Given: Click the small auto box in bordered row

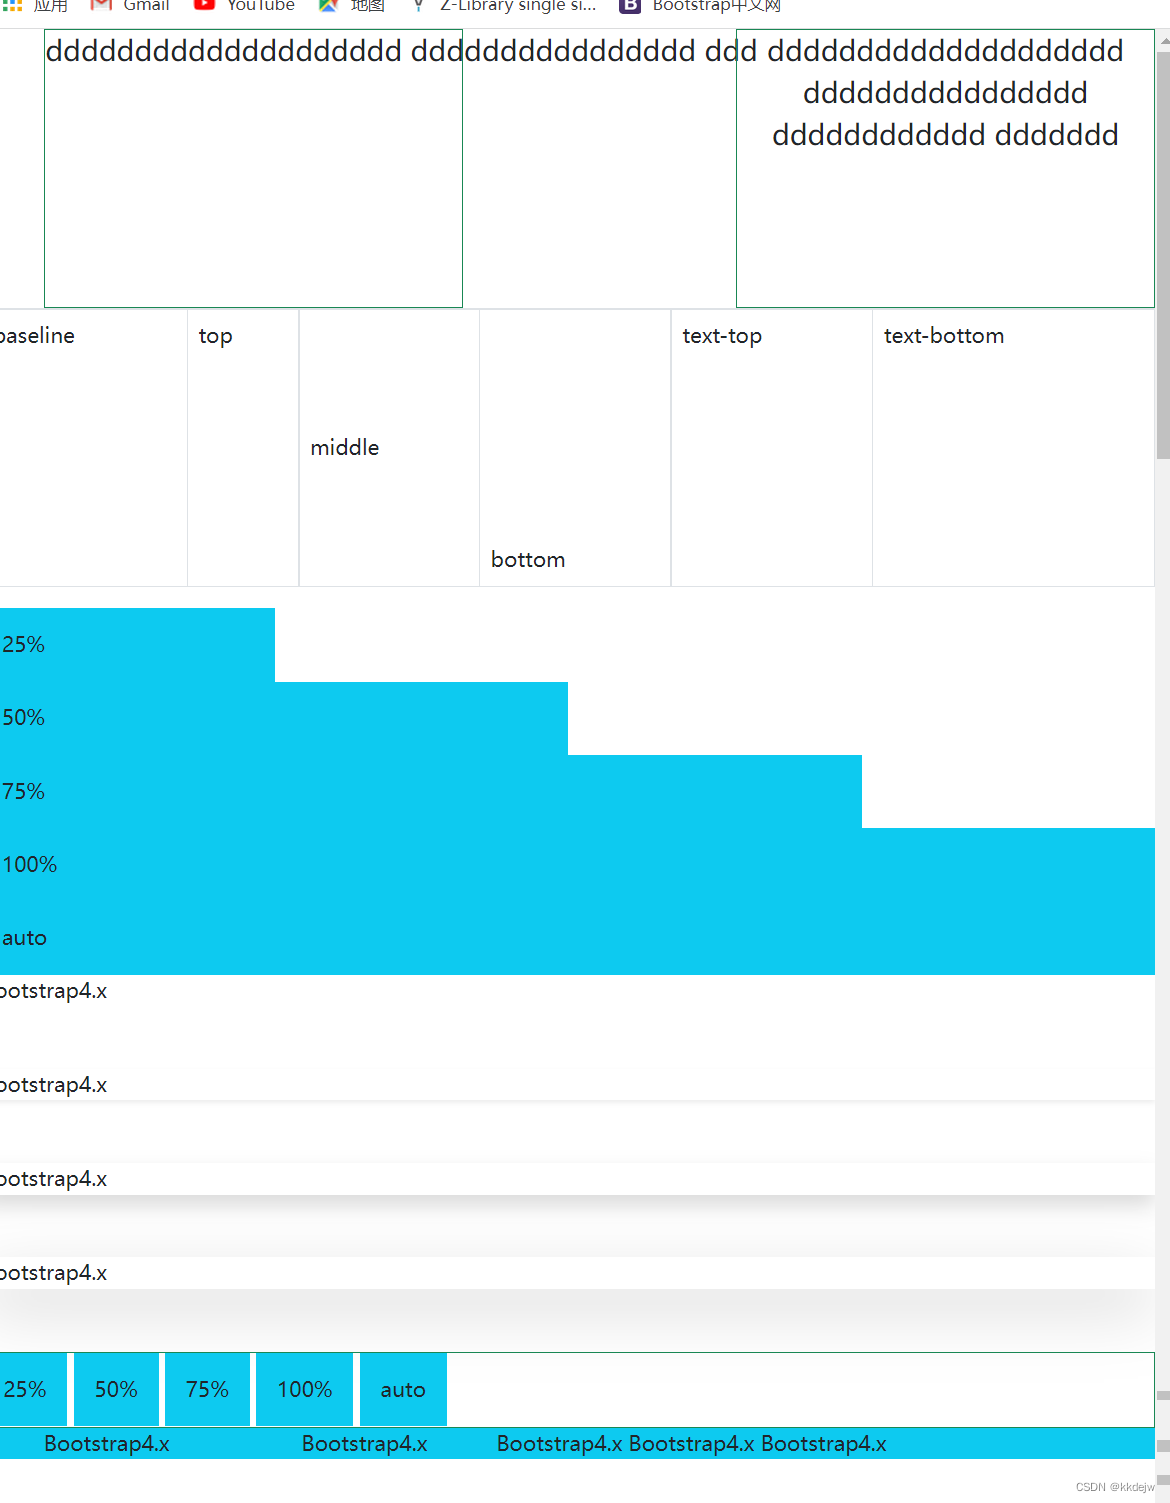Looking at the screenshot, I should click(403, 1389).
